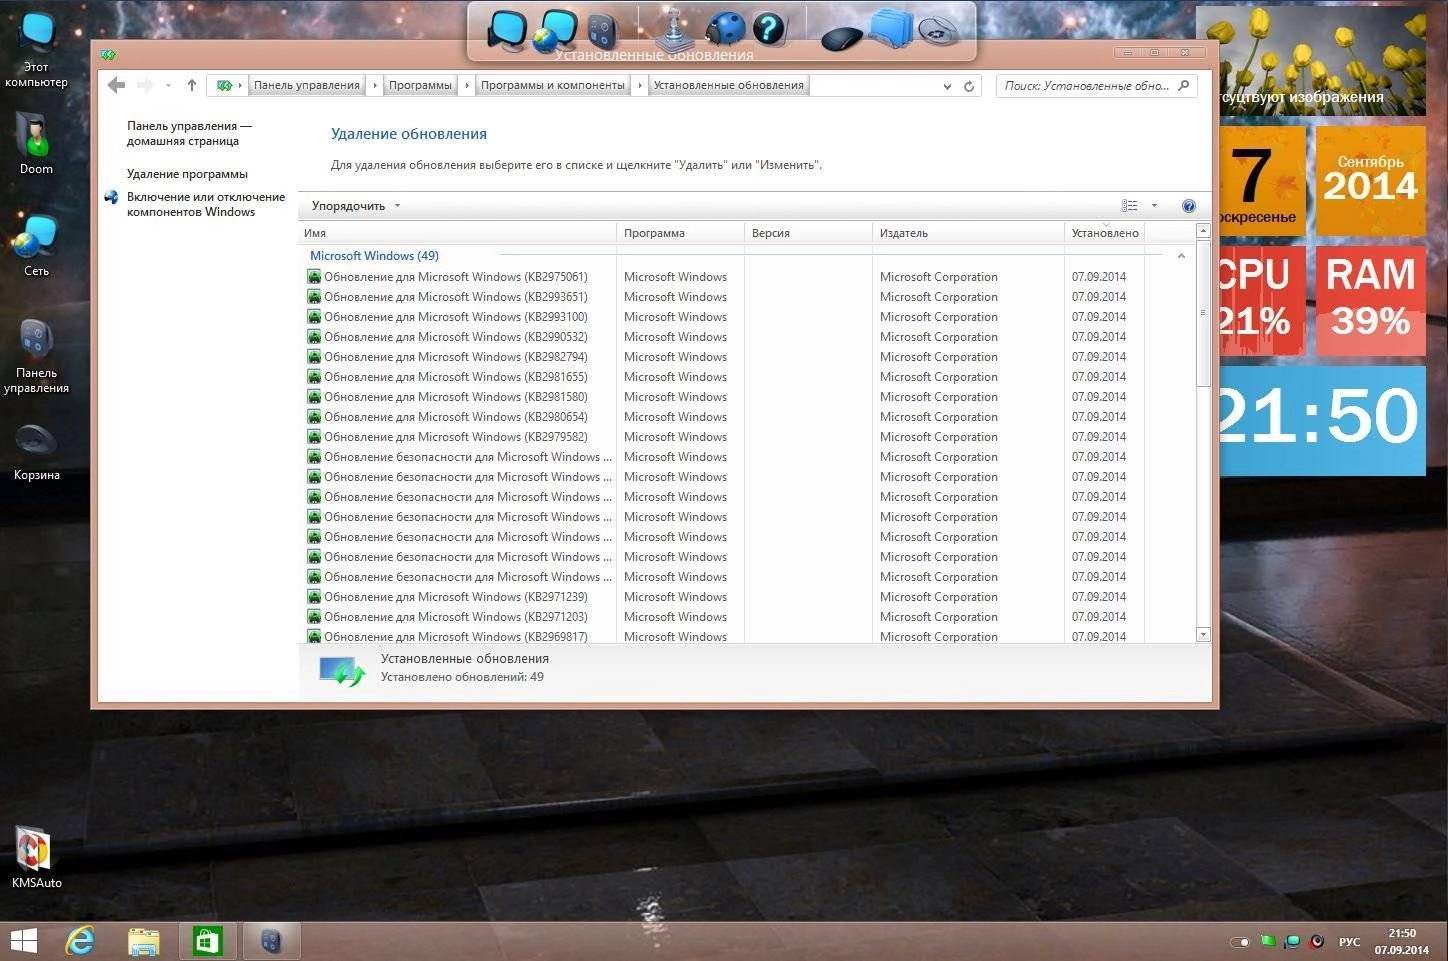Open File Explorer from the taskbar
The image size is (1448, 961).
(144, 941)
